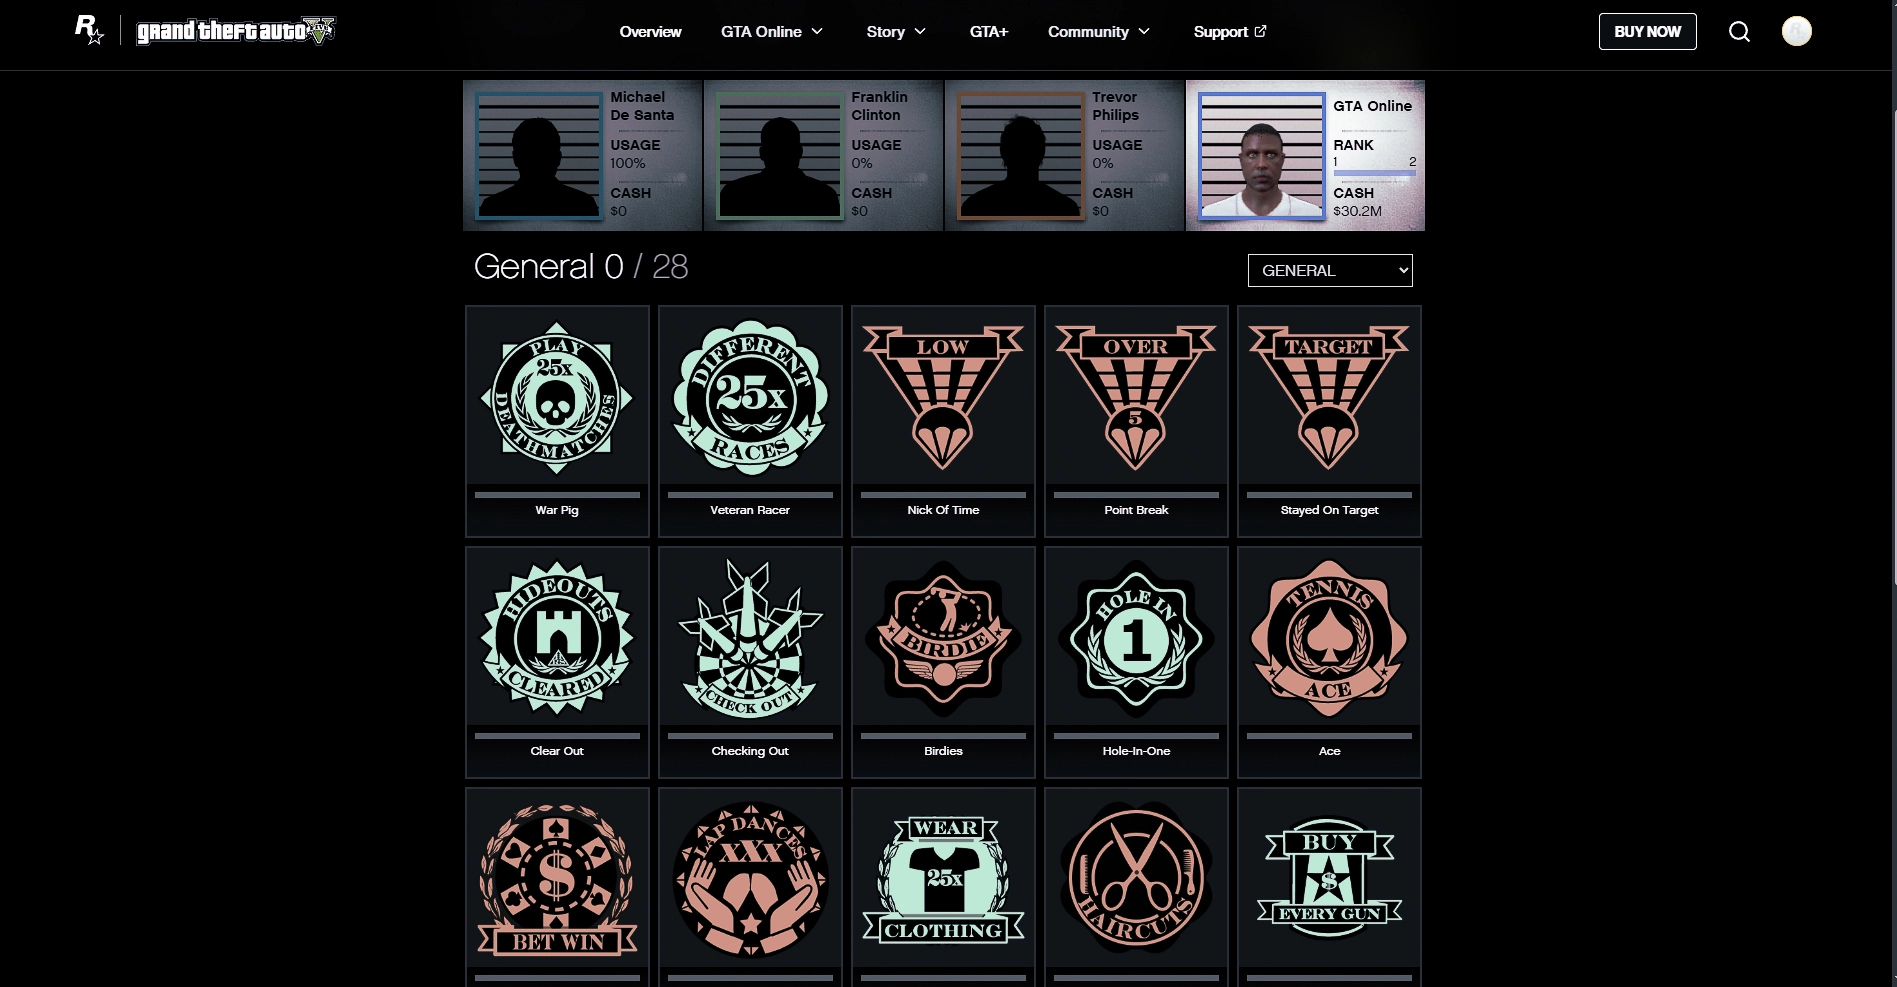The image size is (1897, 987).
Task: Expand the Story nav menu
Action: click(x=896, y=32)
